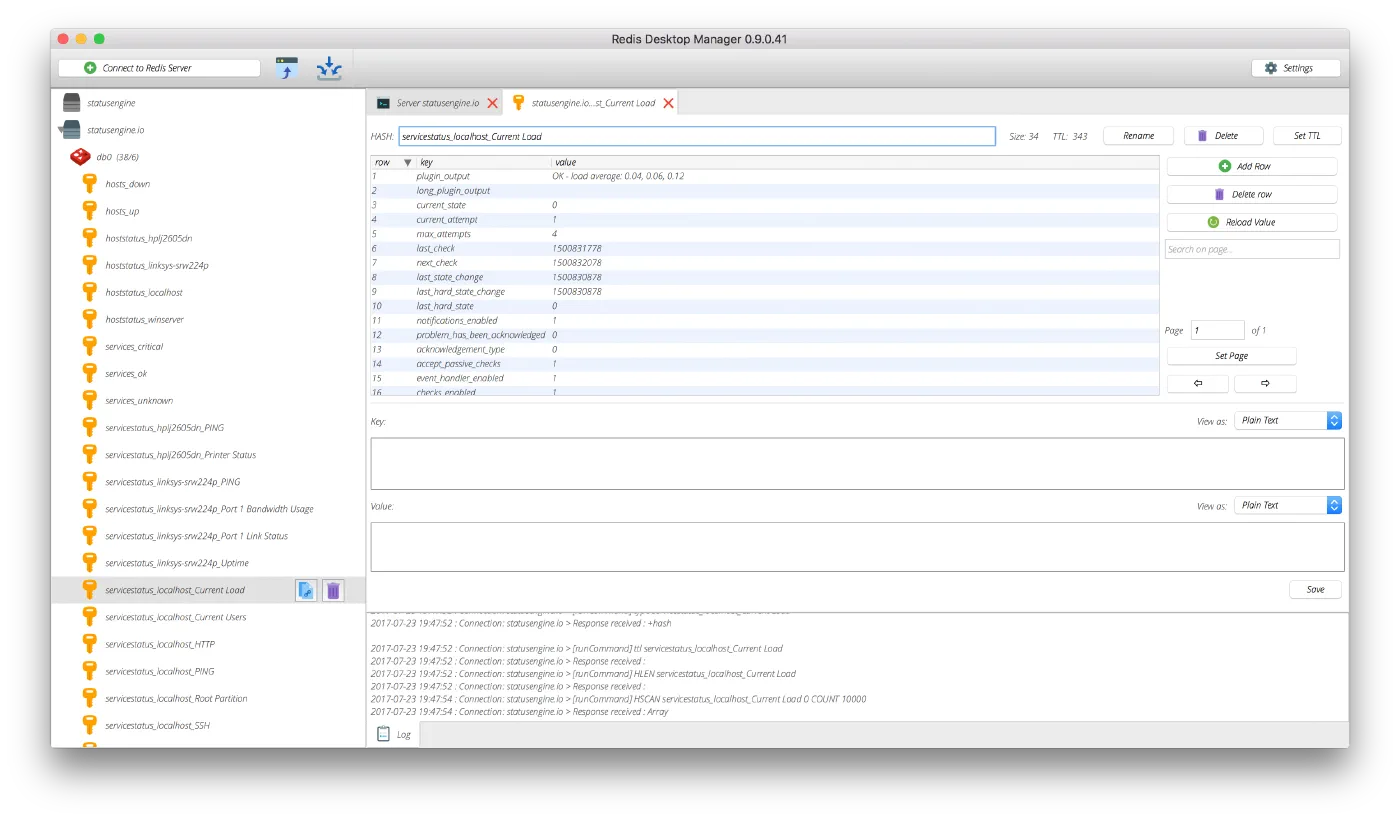
Task: Open the Current Load key in a new tab icon
Action: pos(306,590)
